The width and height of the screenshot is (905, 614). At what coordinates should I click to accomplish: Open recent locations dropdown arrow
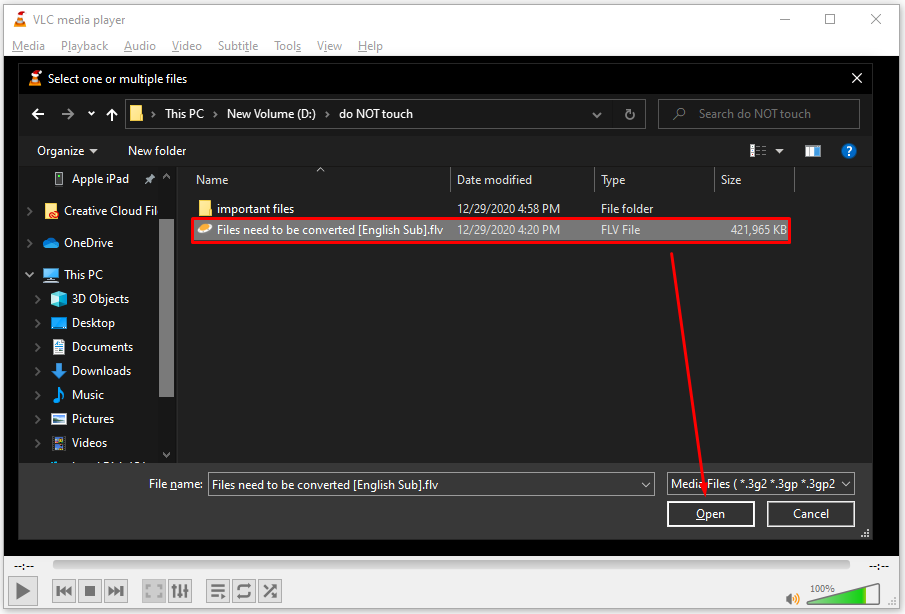tap(91, 114)
